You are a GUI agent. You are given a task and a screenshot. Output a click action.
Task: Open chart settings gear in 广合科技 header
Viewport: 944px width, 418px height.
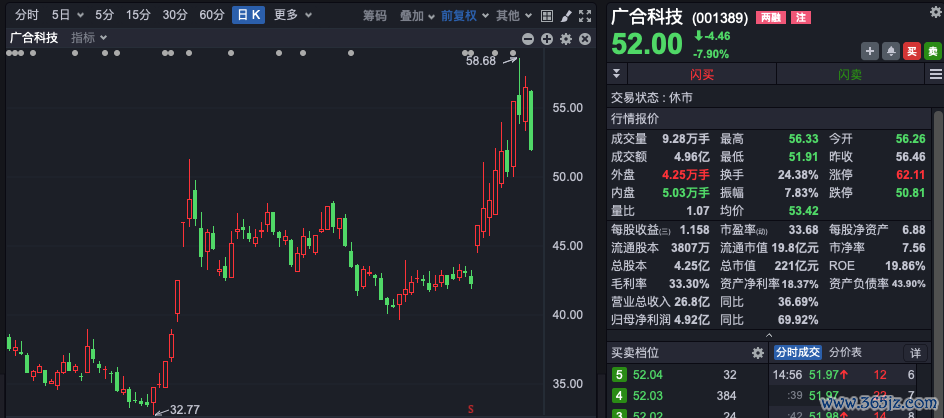(565, 39)
